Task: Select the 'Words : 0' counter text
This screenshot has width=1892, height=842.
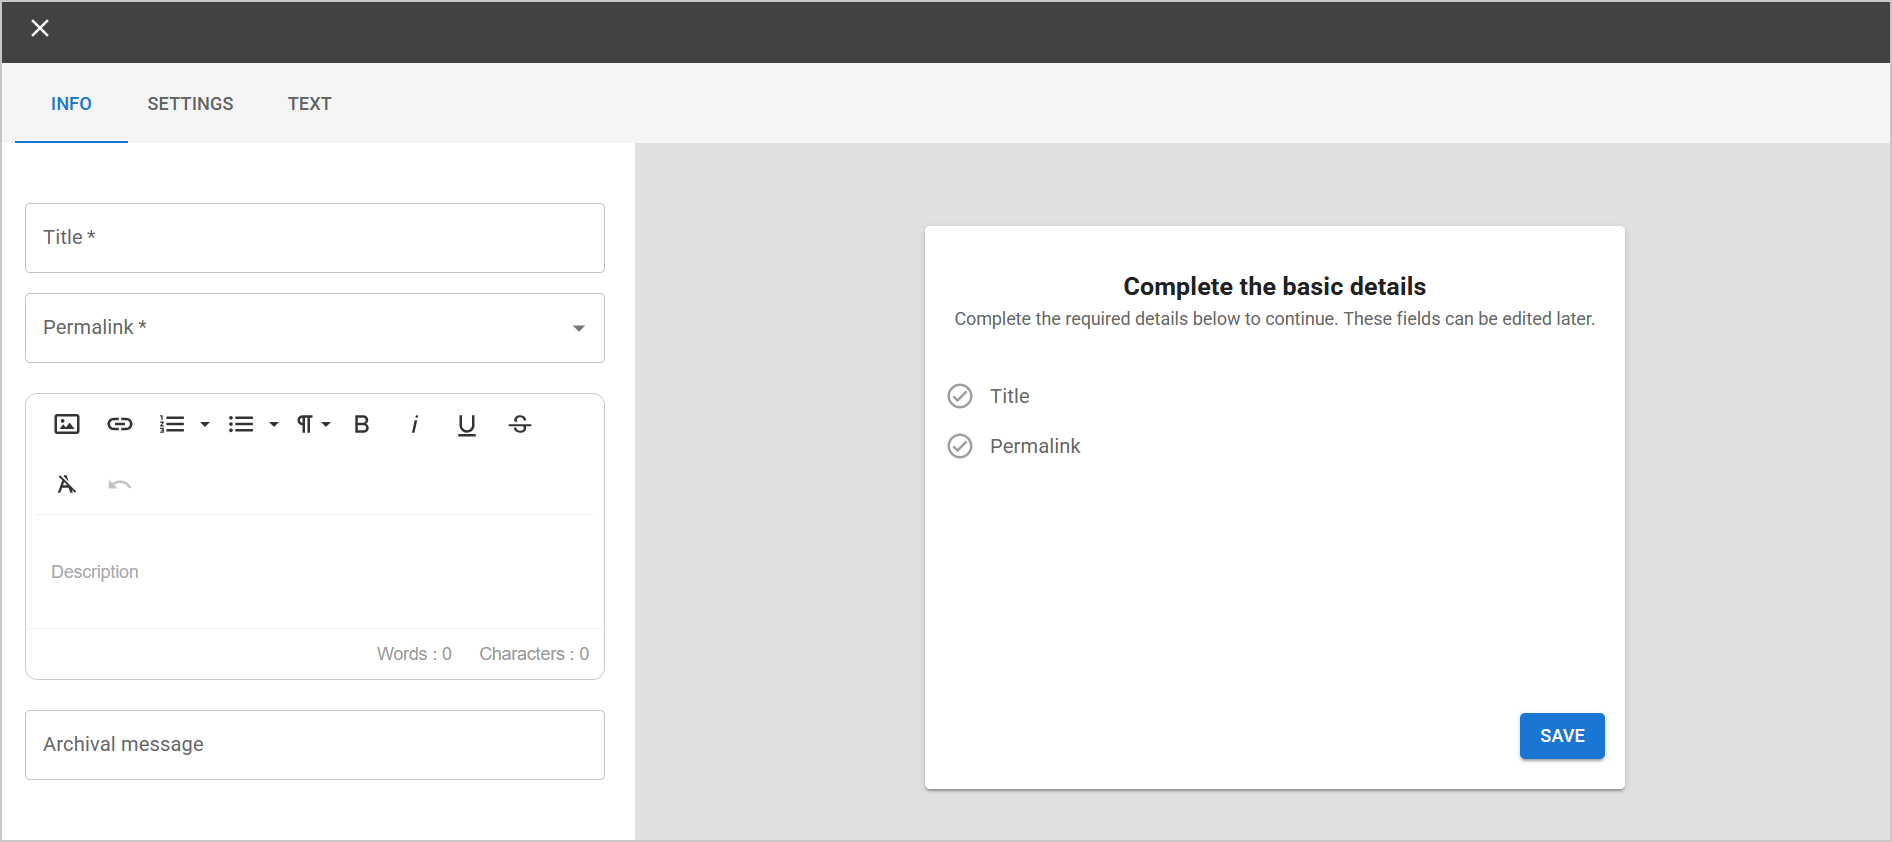Action: tap(414, 654)
